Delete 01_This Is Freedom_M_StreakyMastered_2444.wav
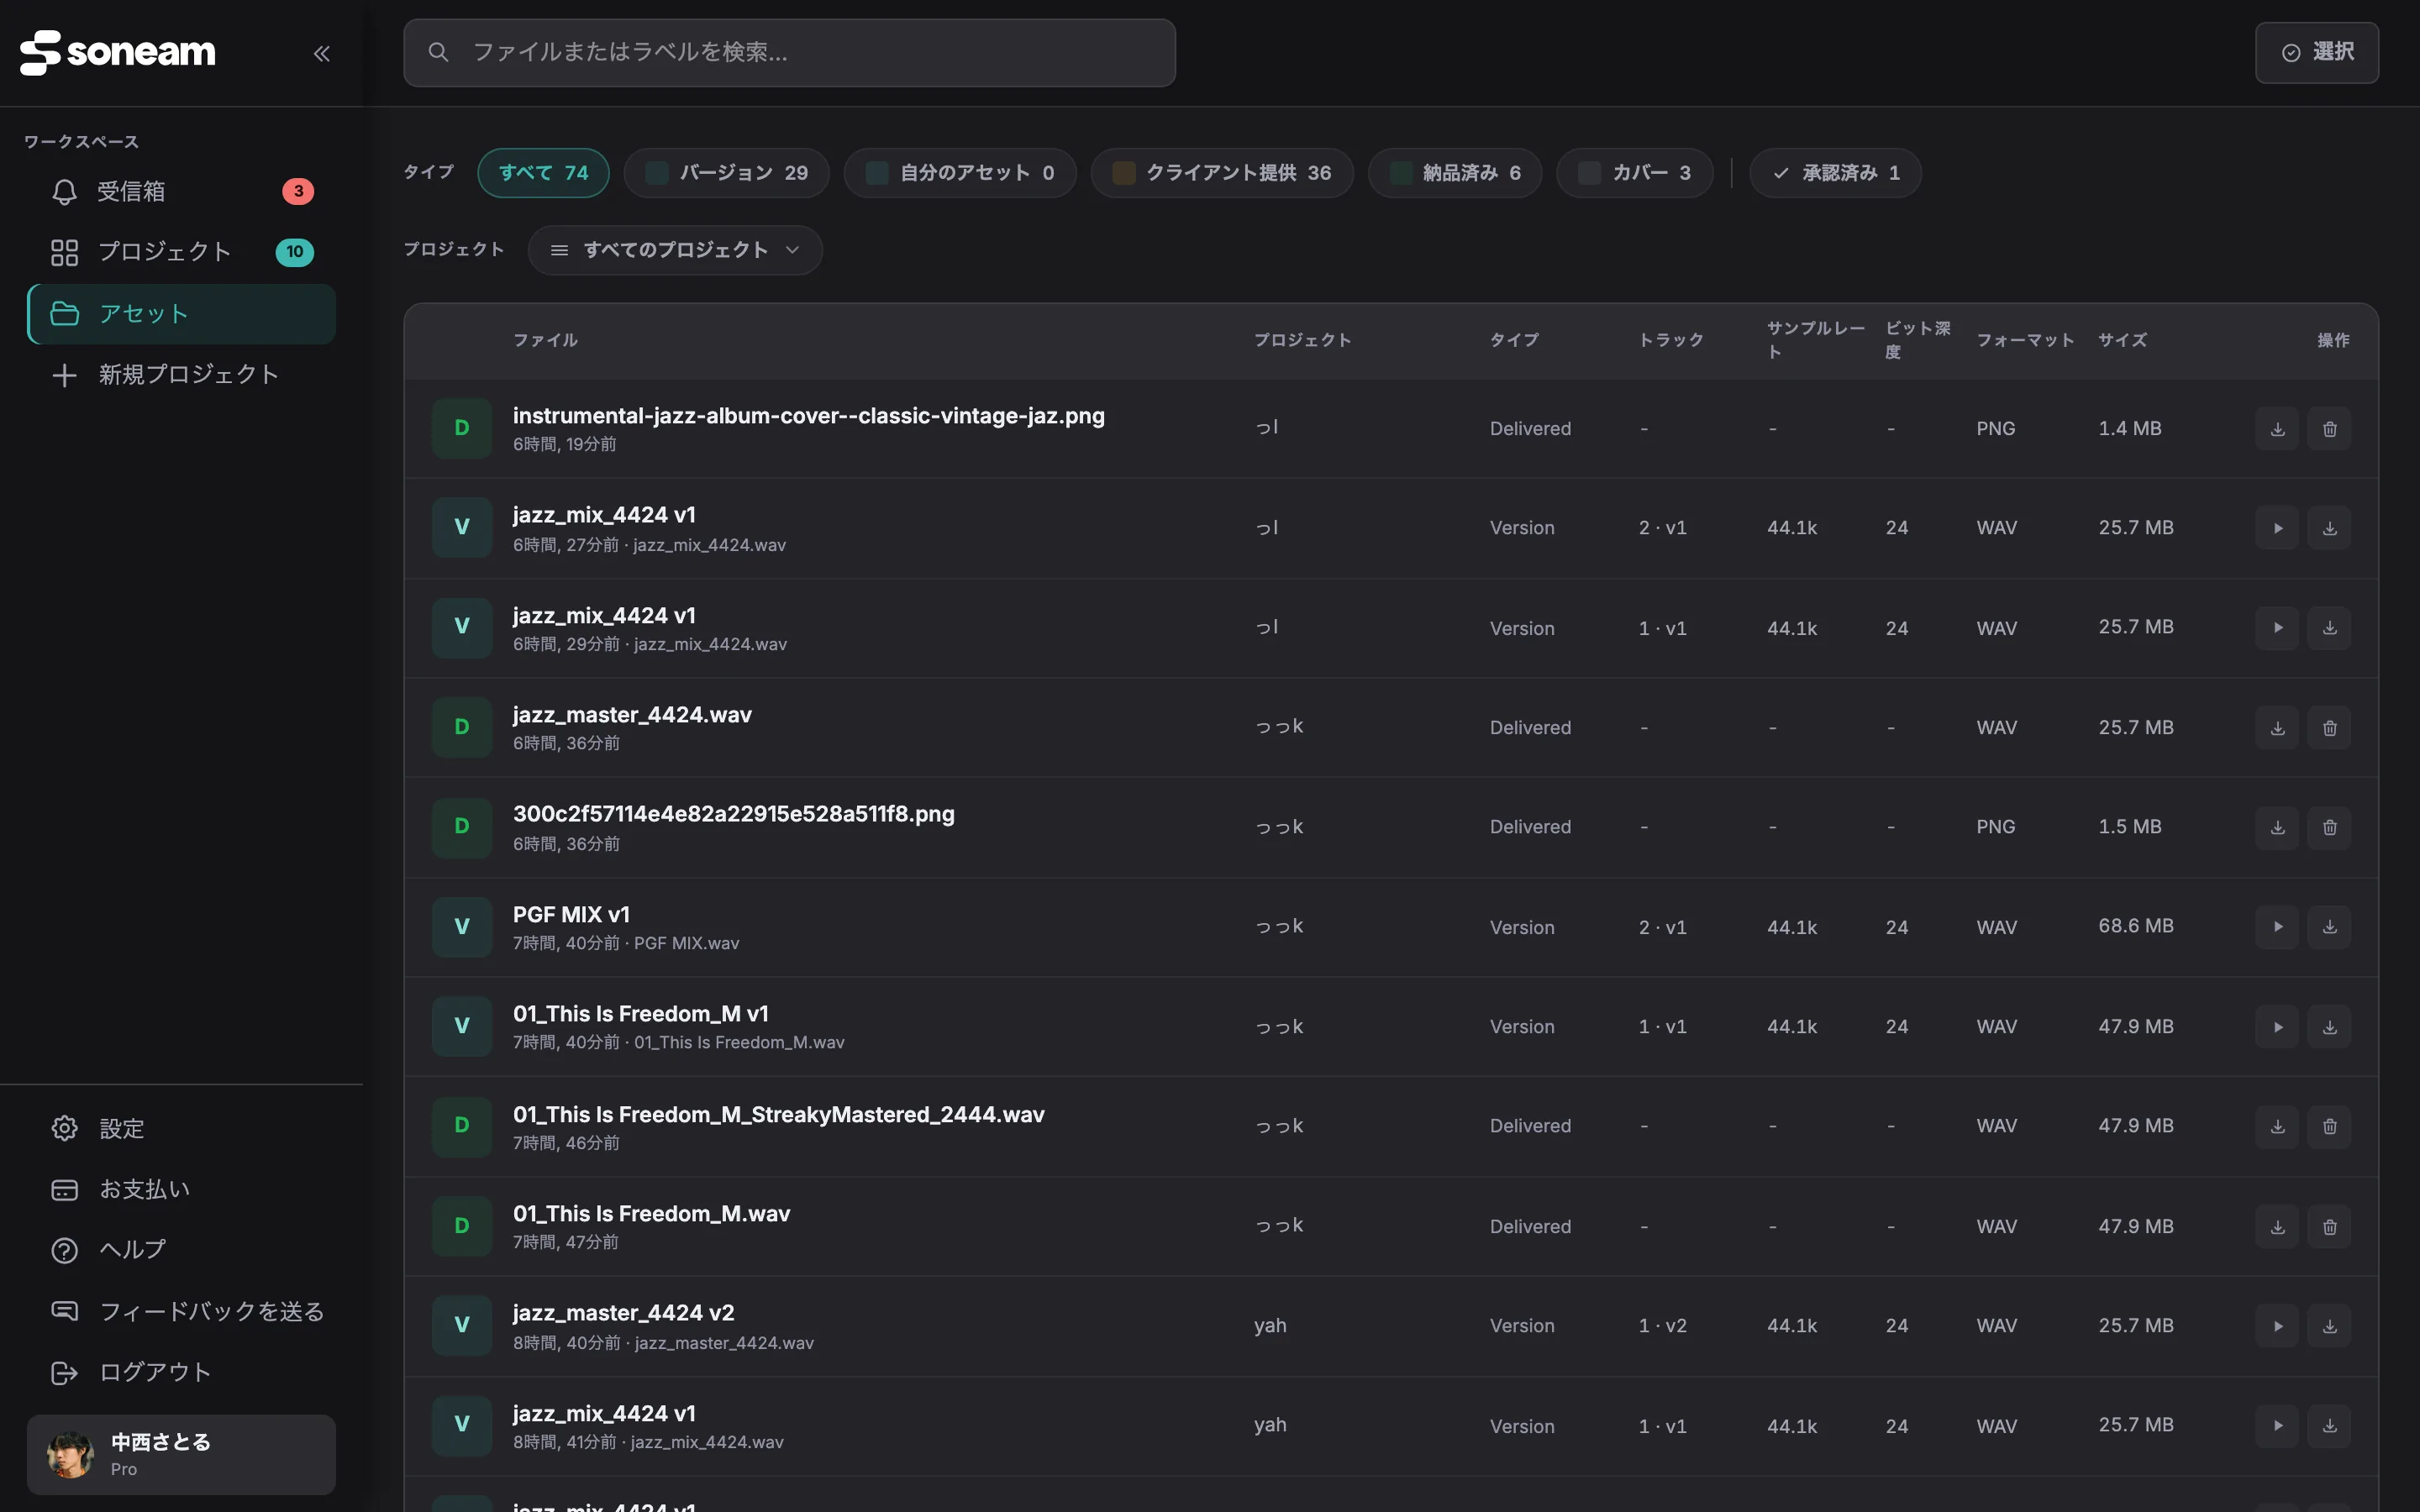 [x=2329, y=1126]
